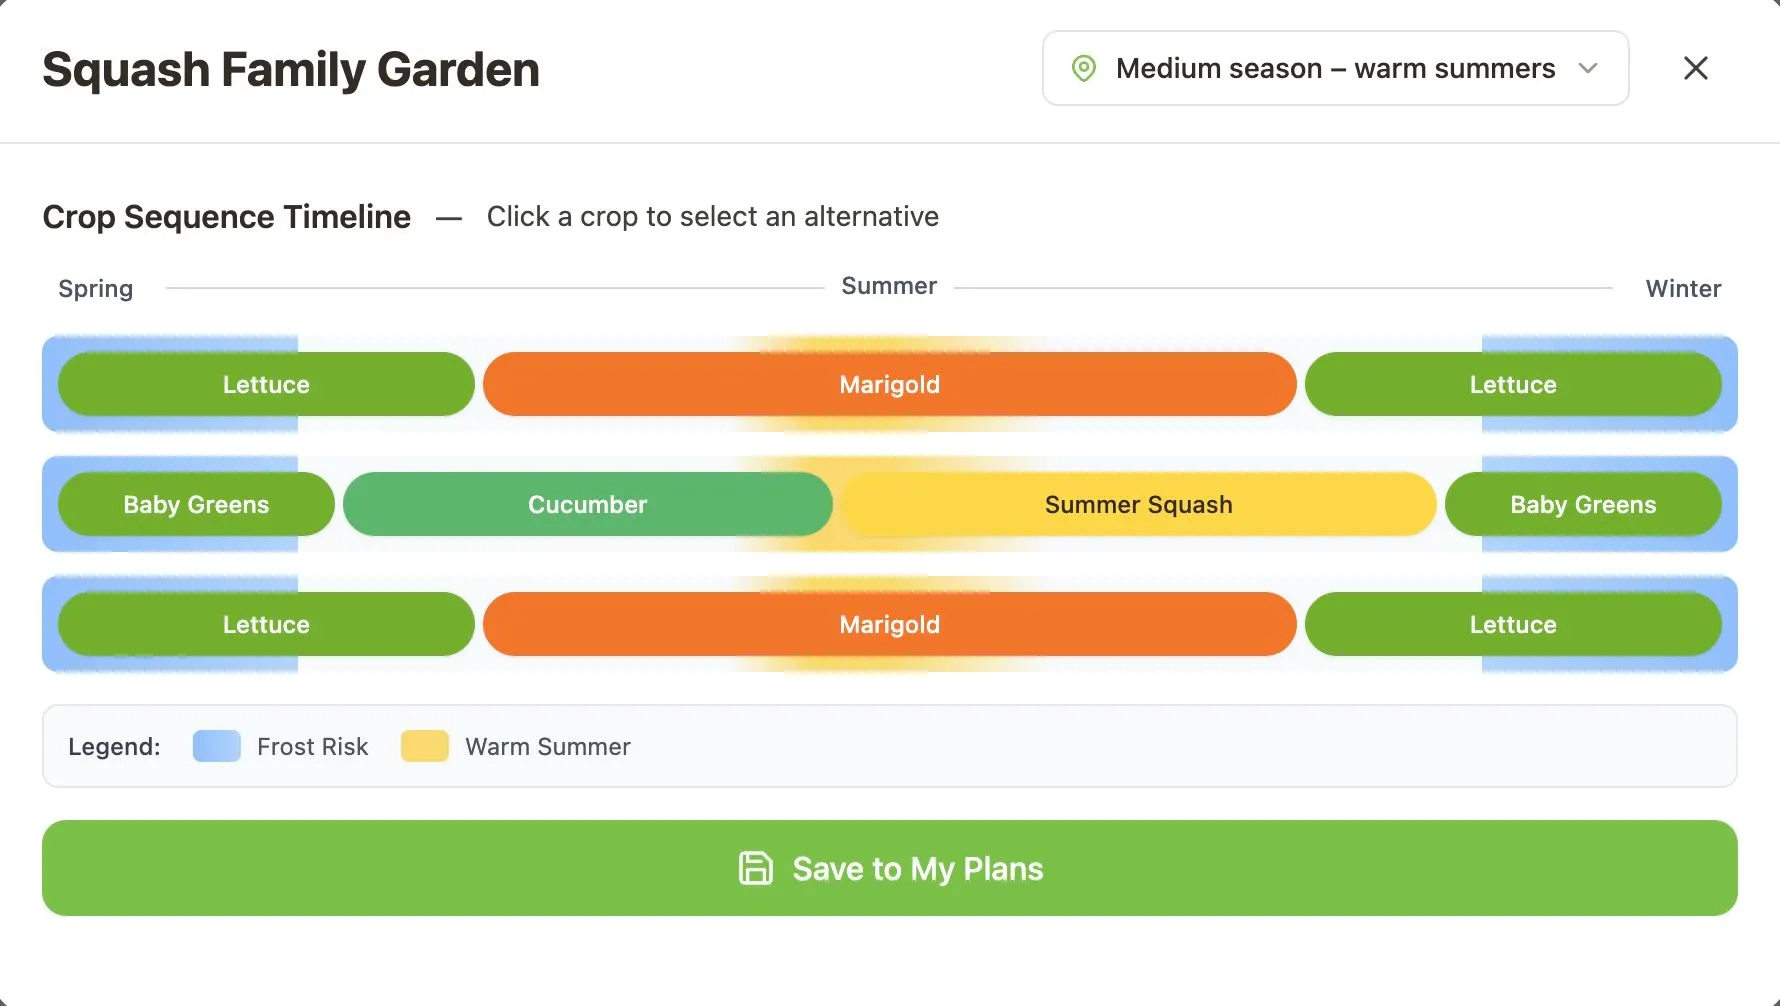Click the floppy disk save icon

pyautogui.click(x=756, y=868)
